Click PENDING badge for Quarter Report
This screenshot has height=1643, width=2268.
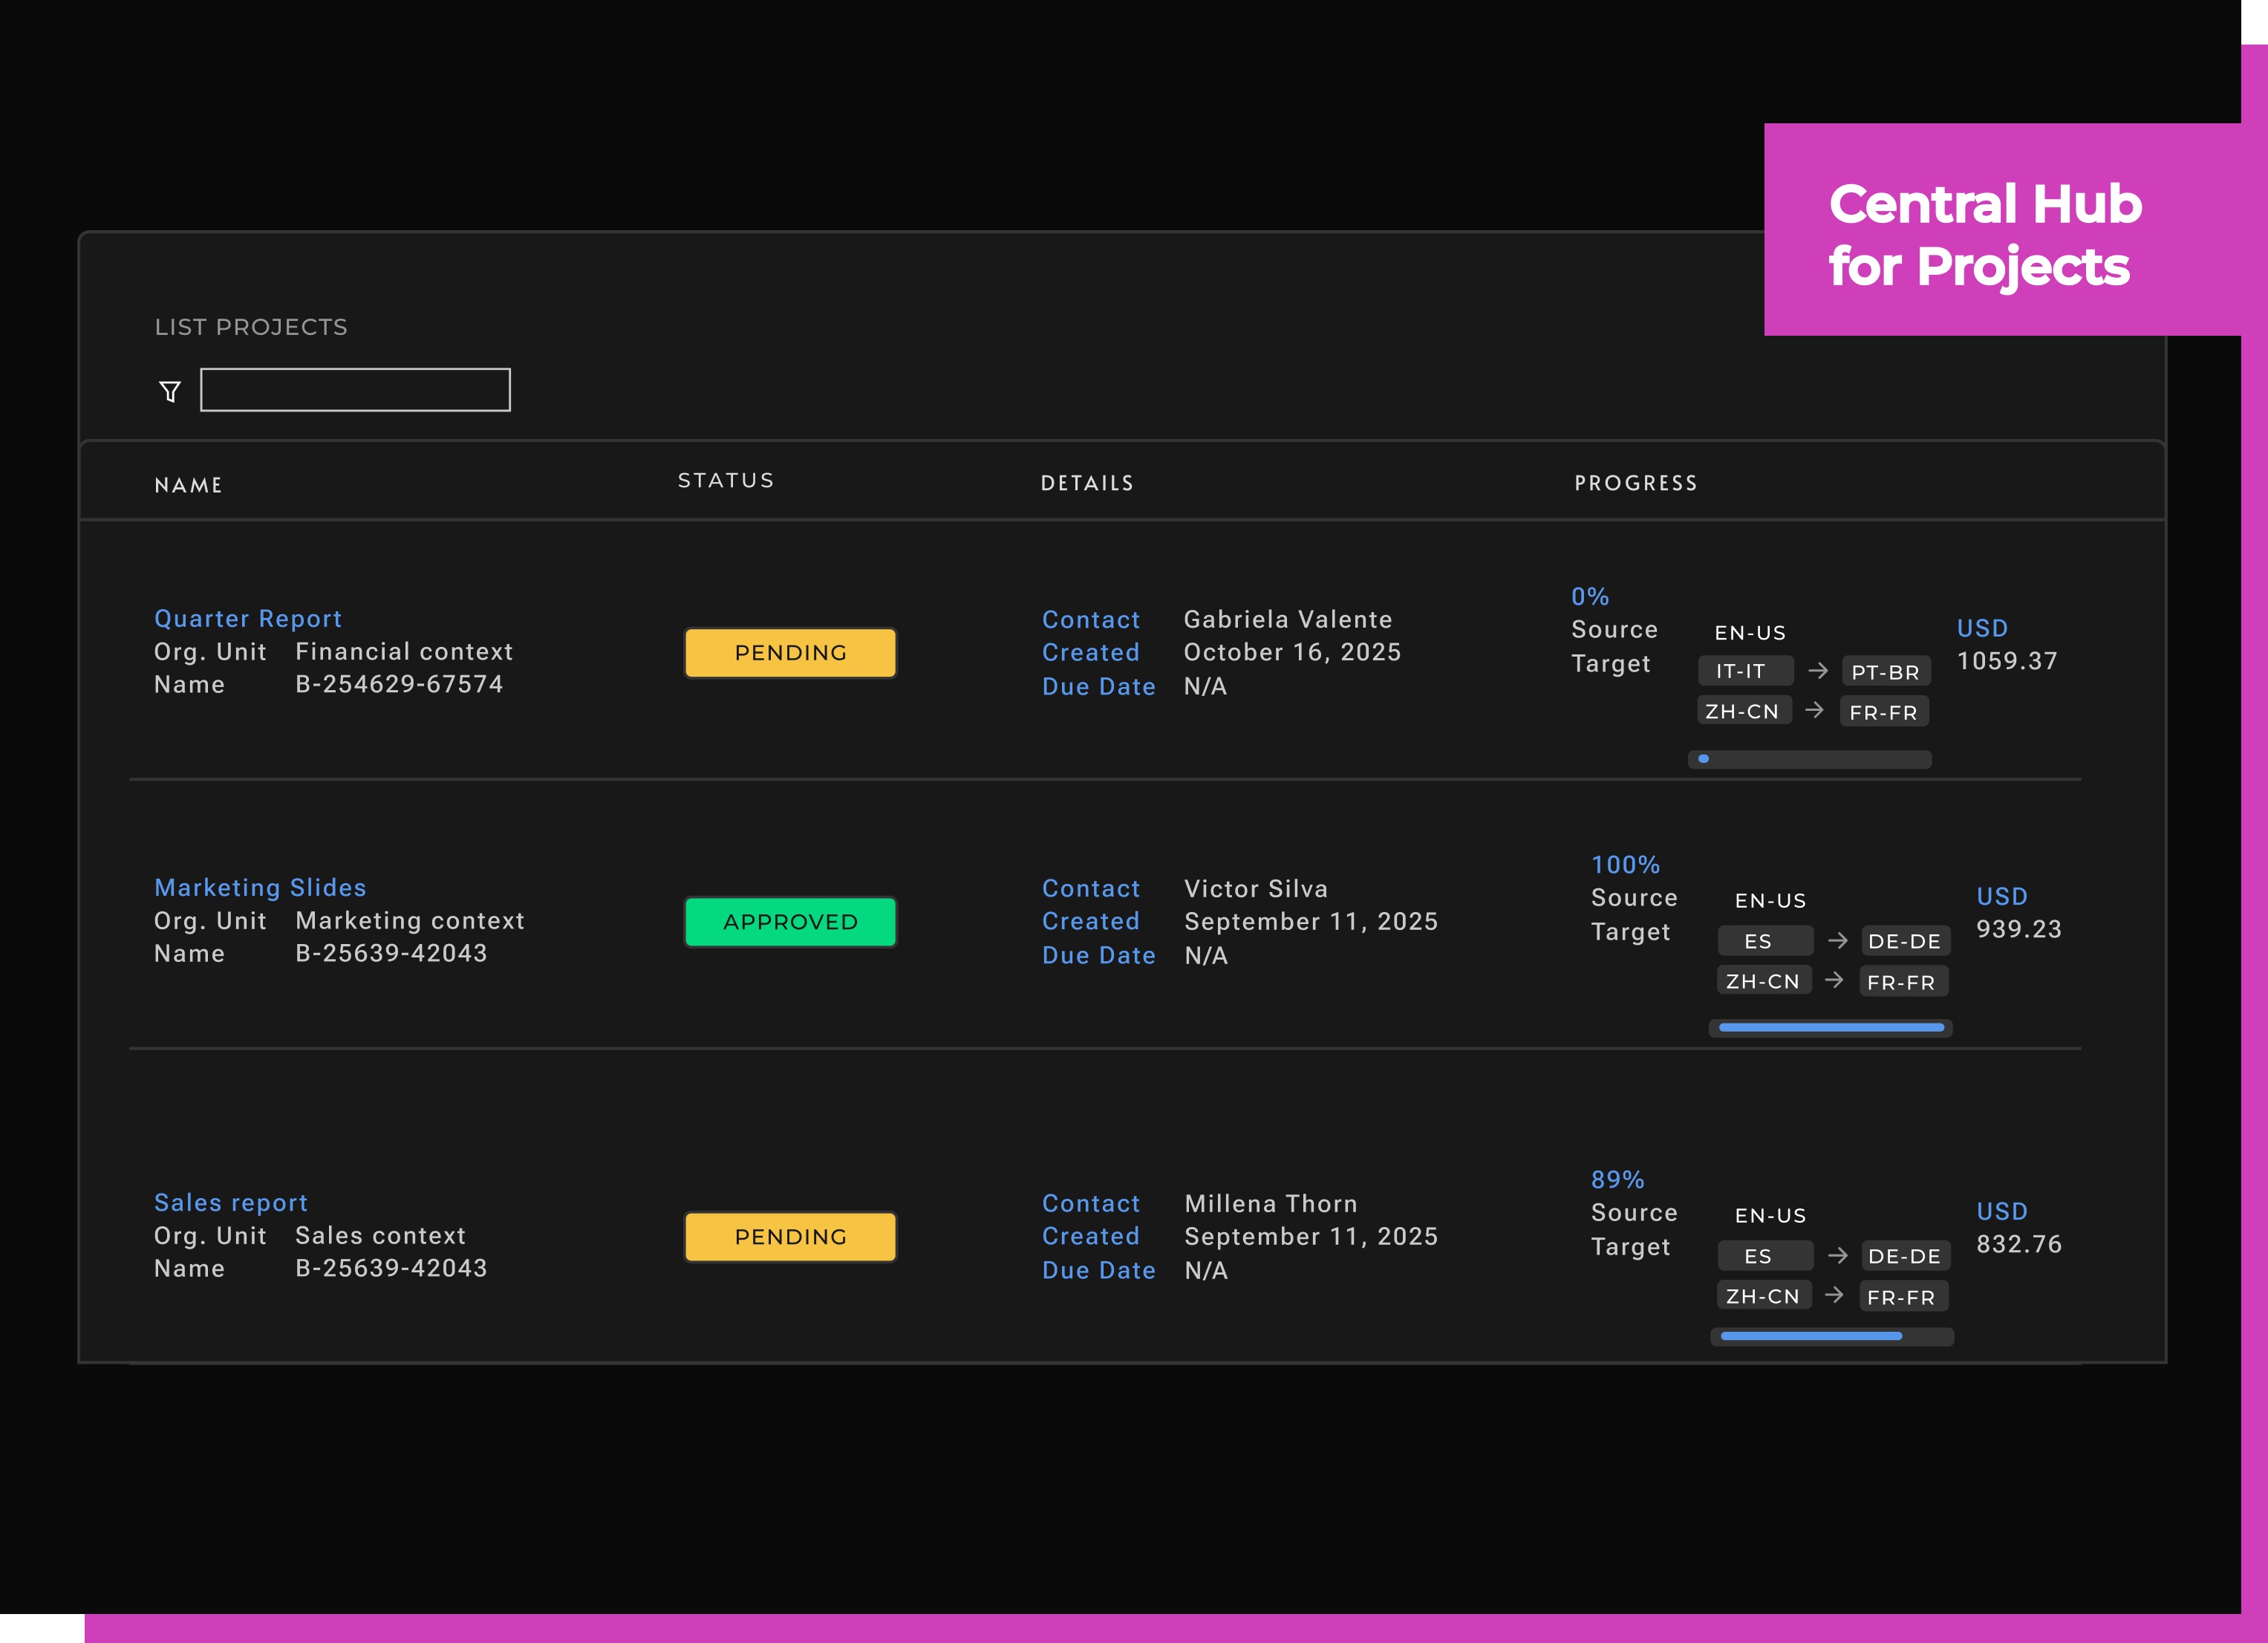point(790,653)
